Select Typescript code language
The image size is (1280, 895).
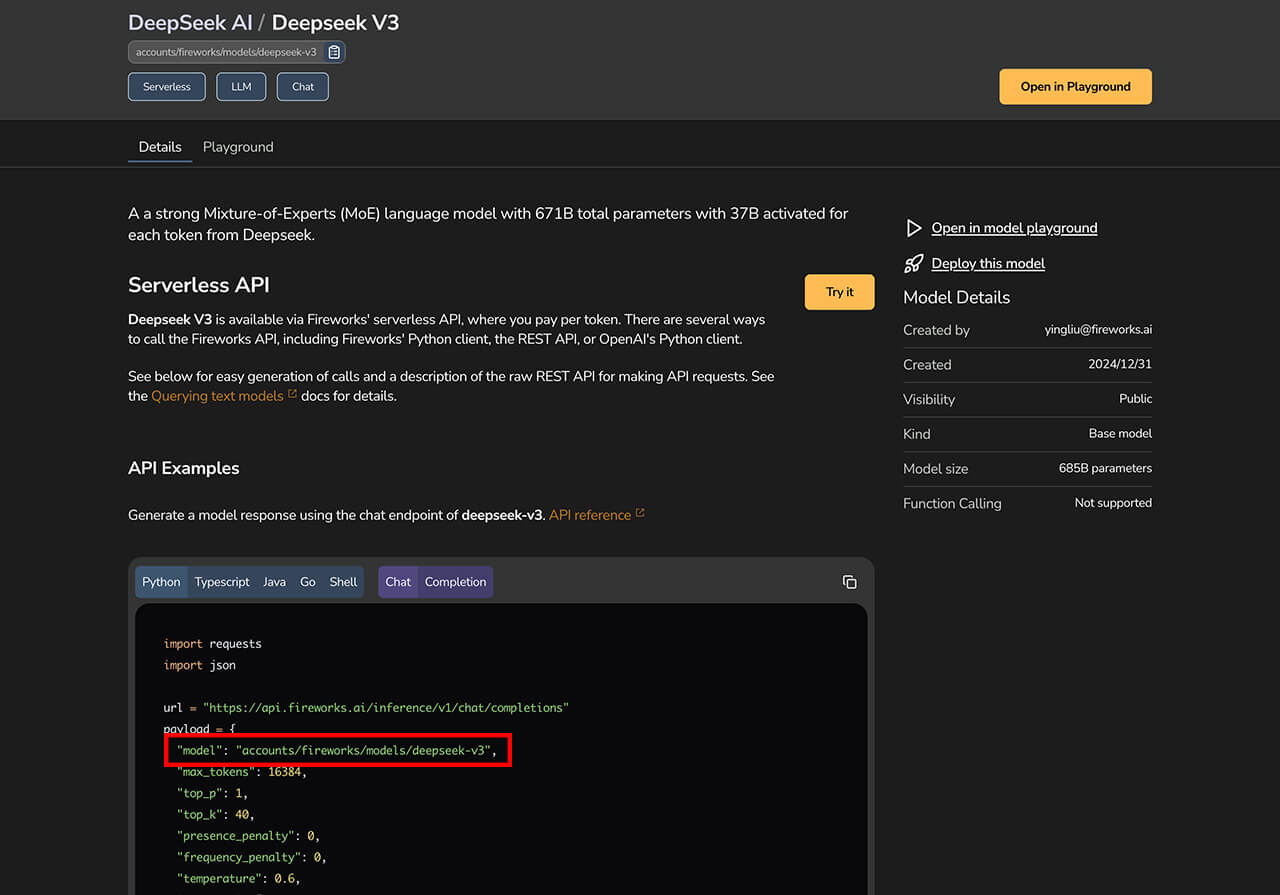(222, 582)
